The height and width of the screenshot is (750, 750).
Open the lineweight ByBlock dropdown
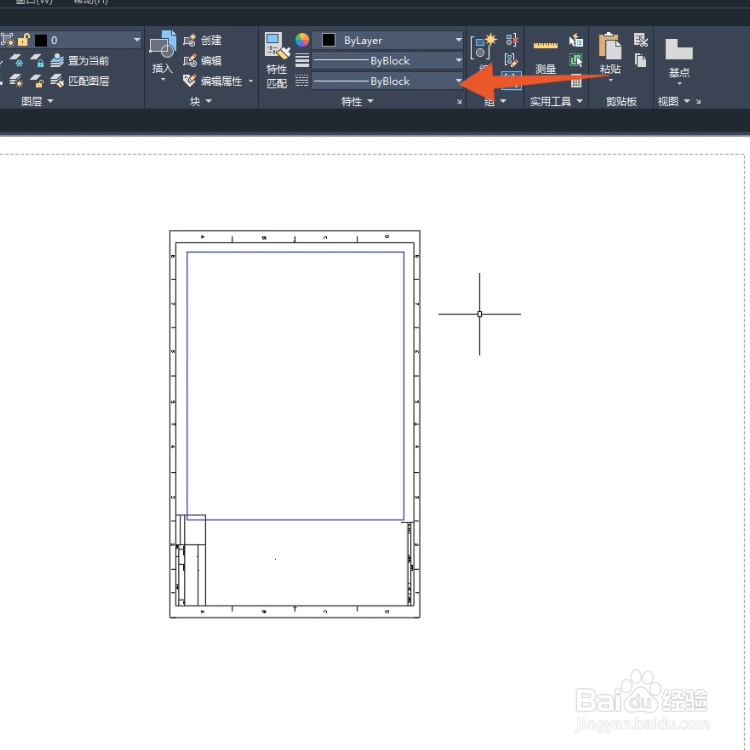click(458, 61)
